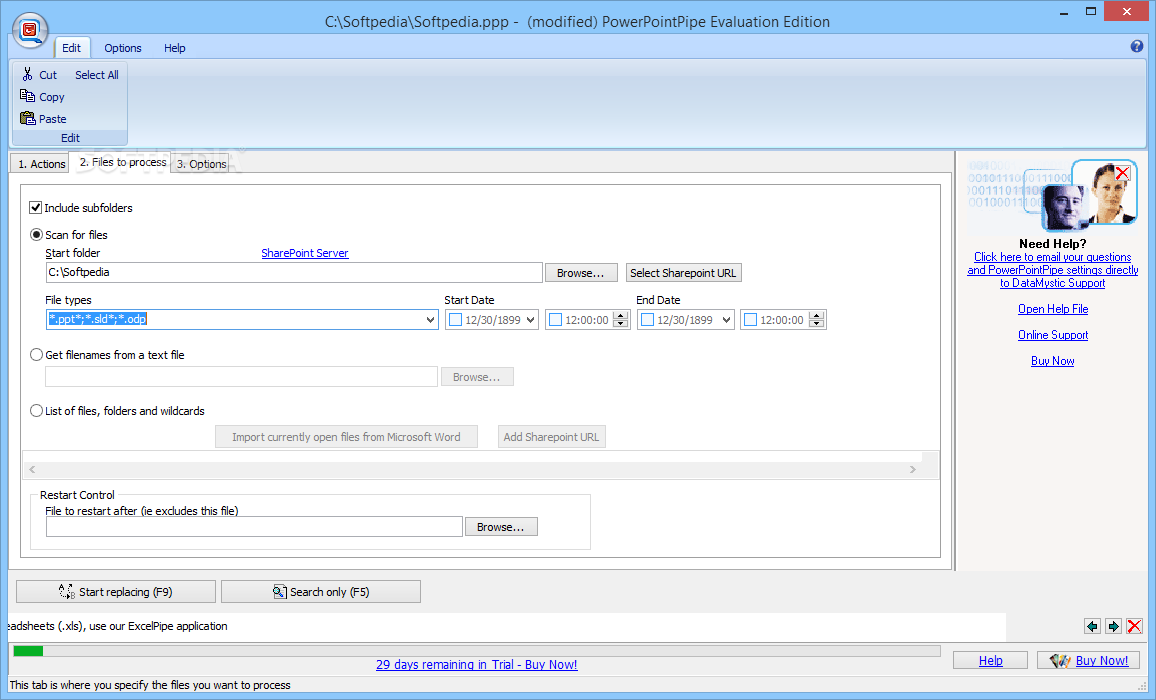Enable the End Date date checkbox
The image size is (1156, 700).
[x=647, y=319]
